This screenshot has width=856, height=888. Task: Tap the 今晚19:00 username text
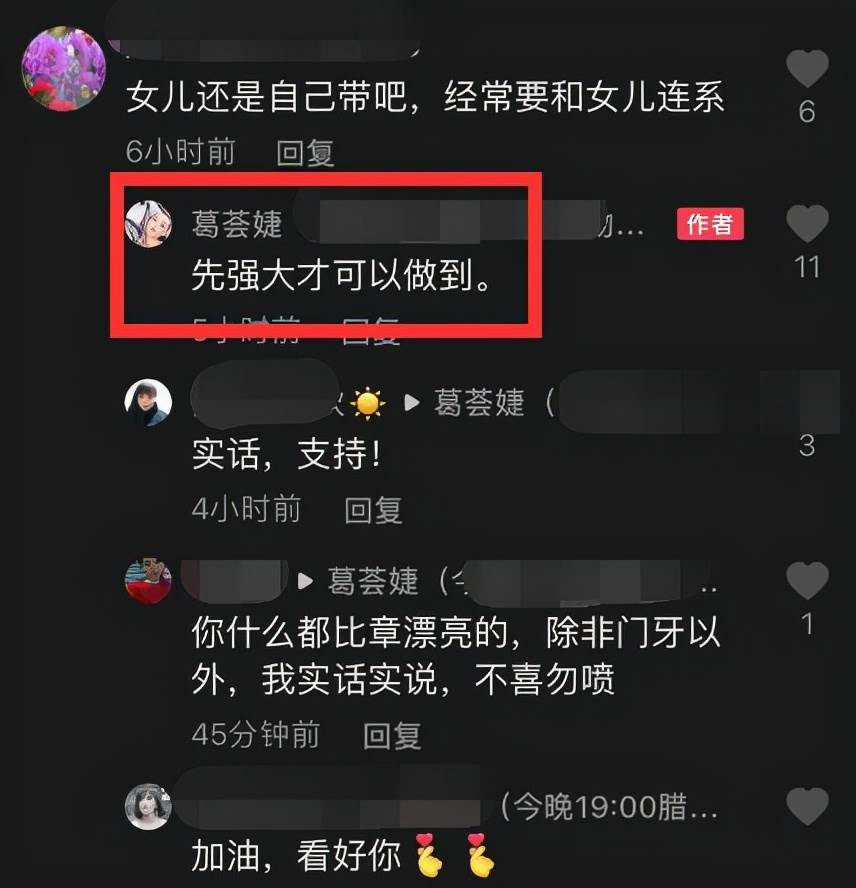point(610,806)
